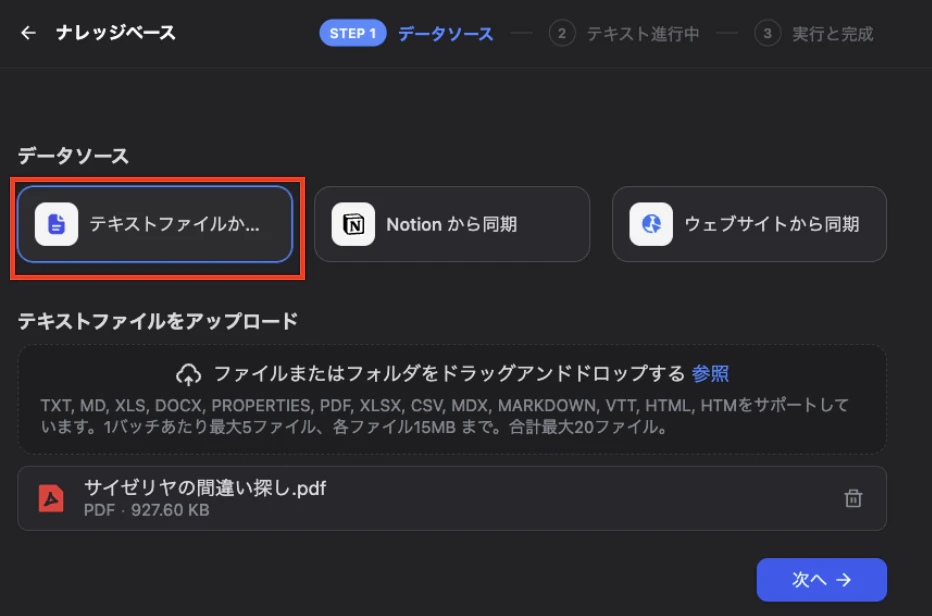This screenshot has height=616, width=932.
Task: Click the step 2 circled number
Action: 562,33
